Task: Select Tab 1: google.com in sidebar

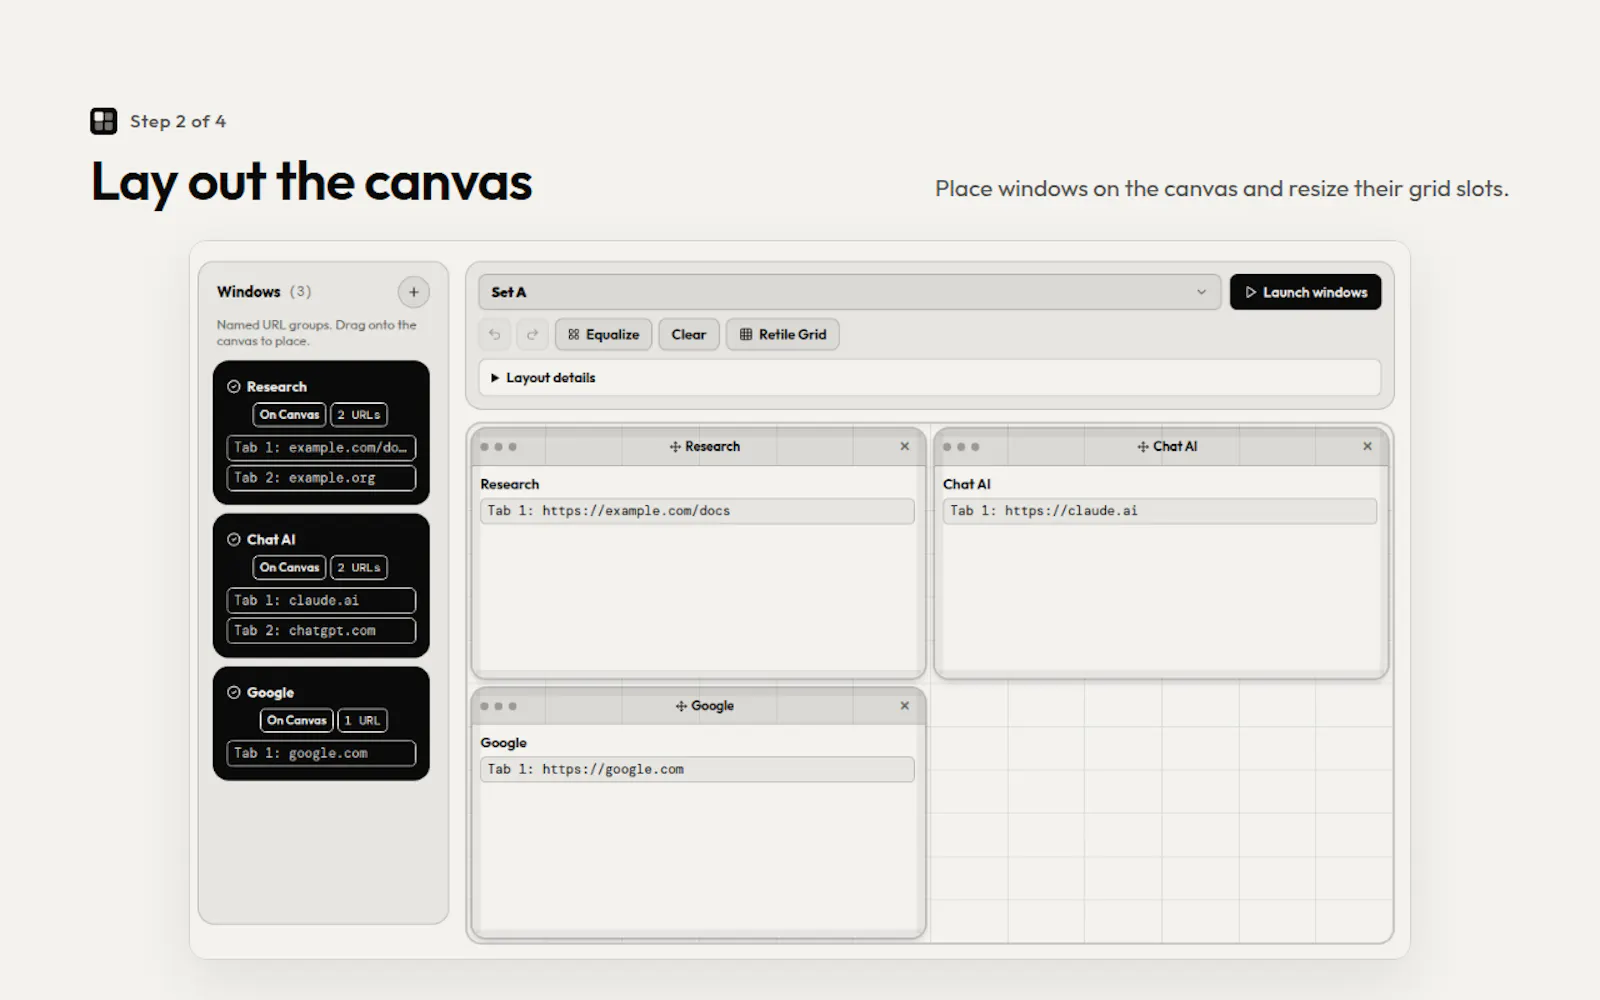Action: tap(321, 753)
